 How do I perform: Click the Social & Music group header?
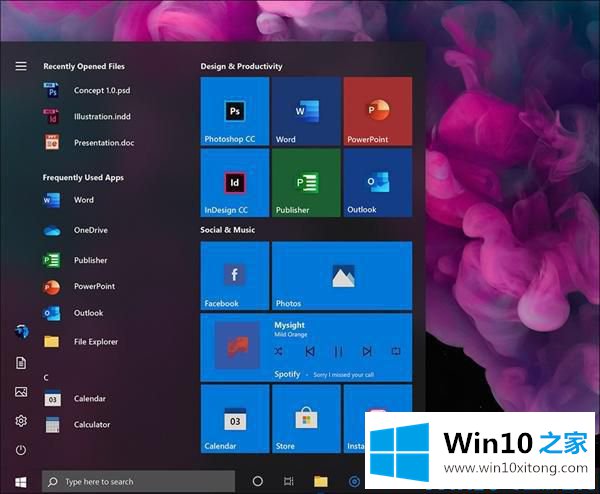[227, 230]
